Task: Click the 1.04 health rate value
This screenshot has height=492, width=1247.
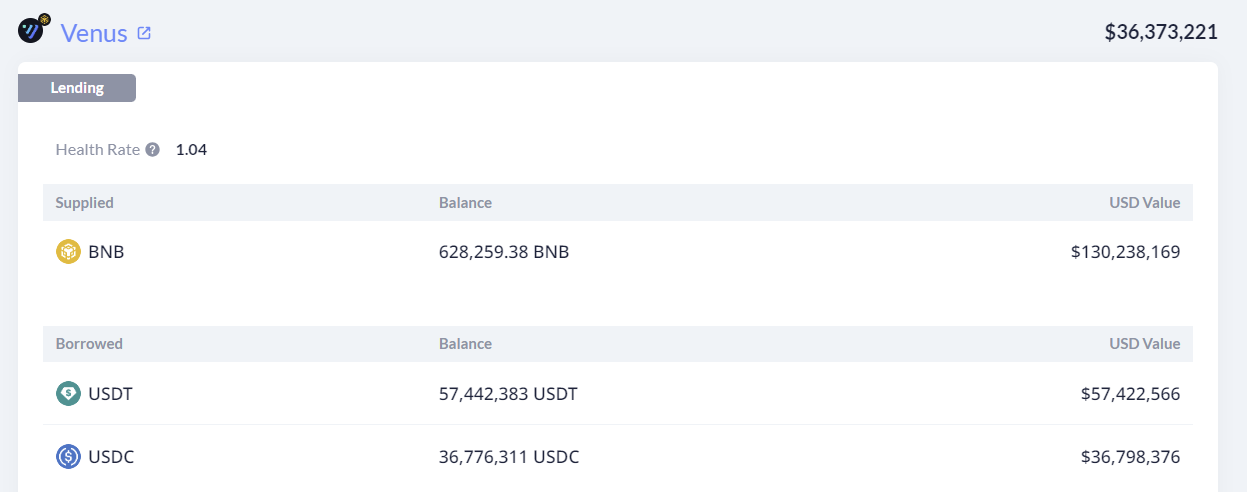Action: click(x=191, y=150)
